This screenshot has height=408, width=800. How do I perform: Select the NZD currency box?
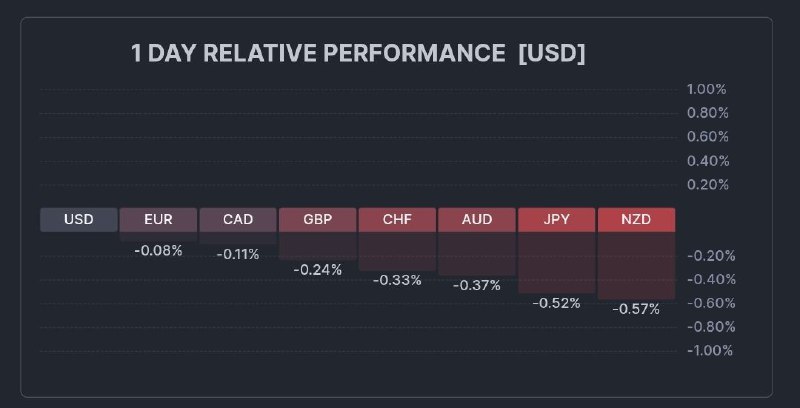pos(635,220)
